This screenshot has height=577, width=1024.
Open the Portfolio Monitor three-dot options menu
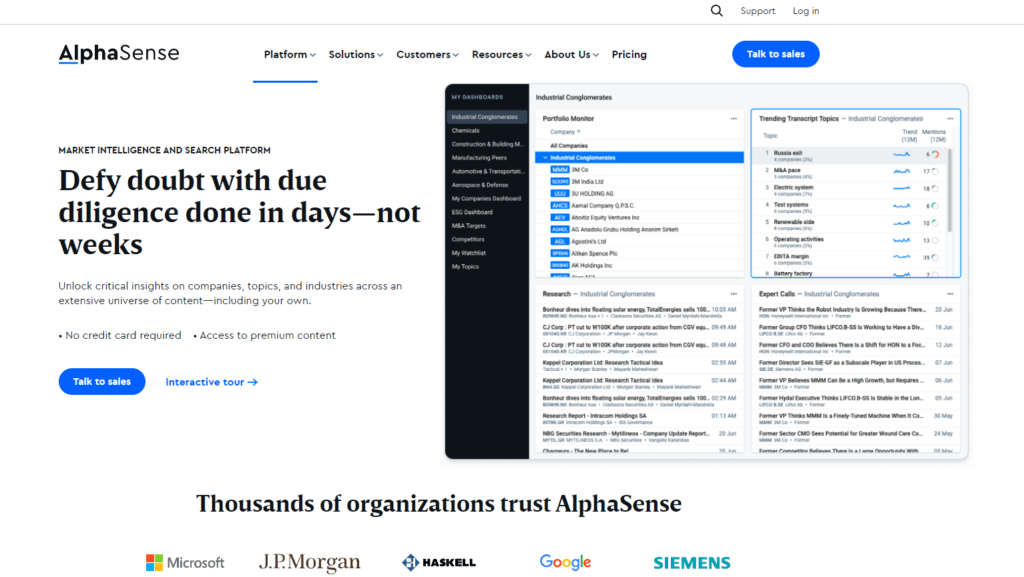[x=734, y=119]
